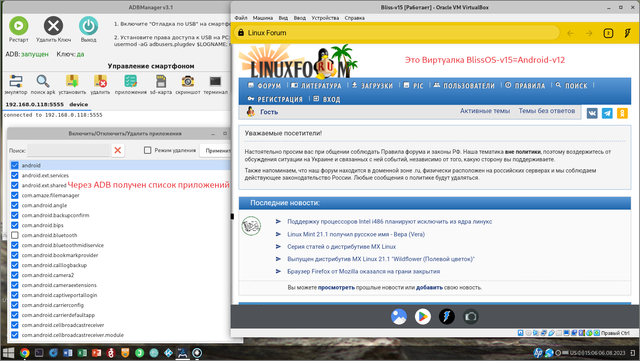This screenshot has width=640, height=361.
Task: Uncheck com.android.bips checkbox
Action: pyautogui.click(x=15, y=225)
